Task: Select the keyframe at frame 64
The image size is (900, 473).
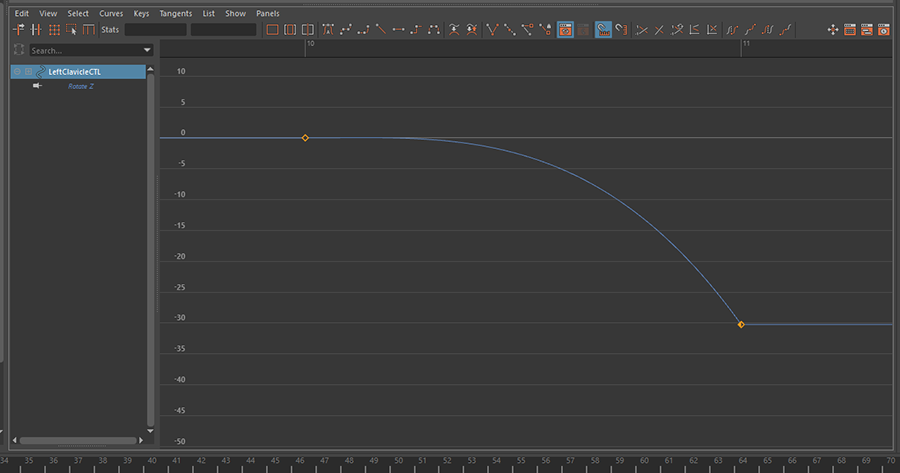Action: click(741, 324)
